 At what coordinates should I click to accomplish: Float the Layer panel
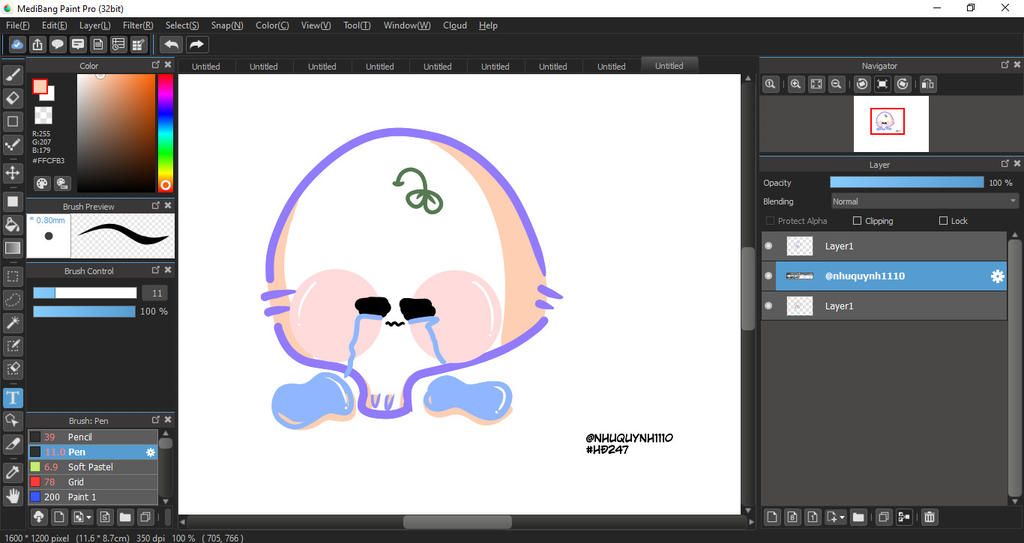(x=1004, y=164)
